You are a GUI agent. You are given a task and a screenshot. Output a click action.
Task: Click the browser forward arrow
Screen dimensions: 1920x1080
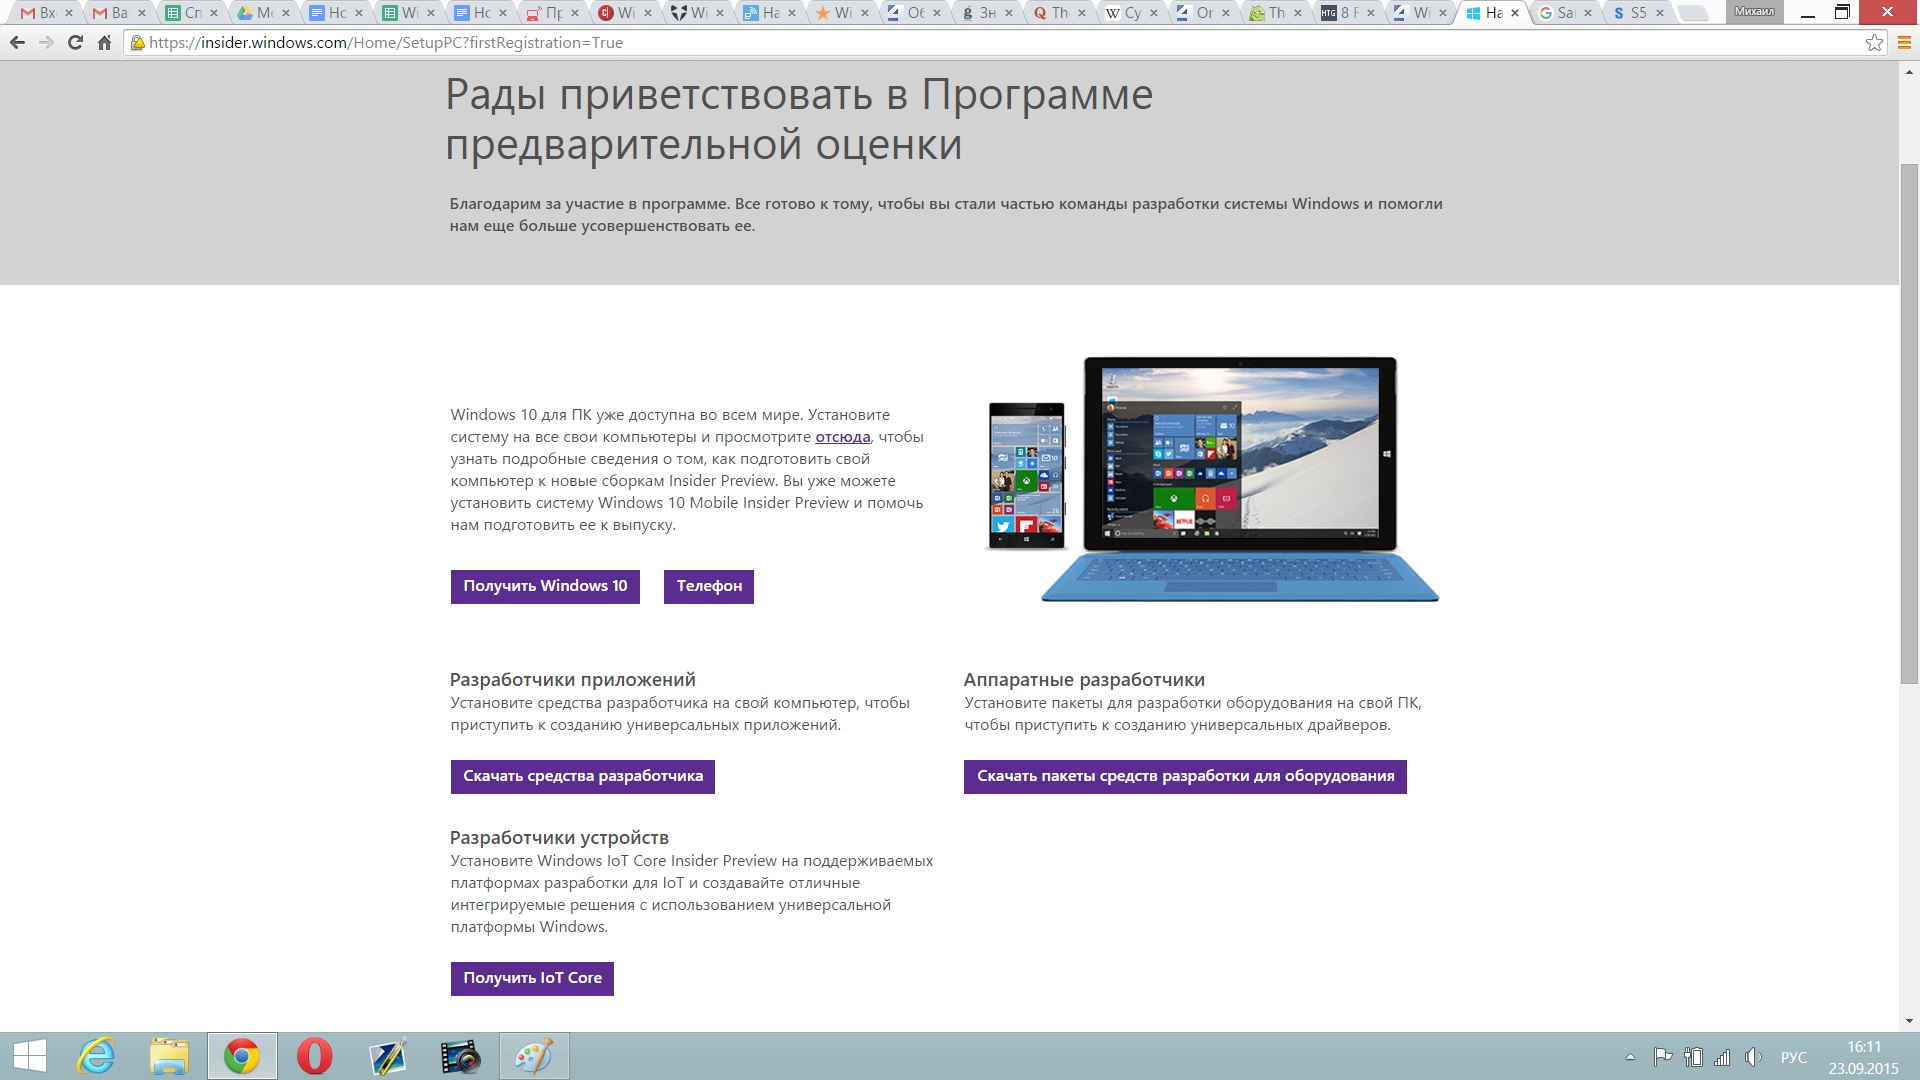point(46,43)
